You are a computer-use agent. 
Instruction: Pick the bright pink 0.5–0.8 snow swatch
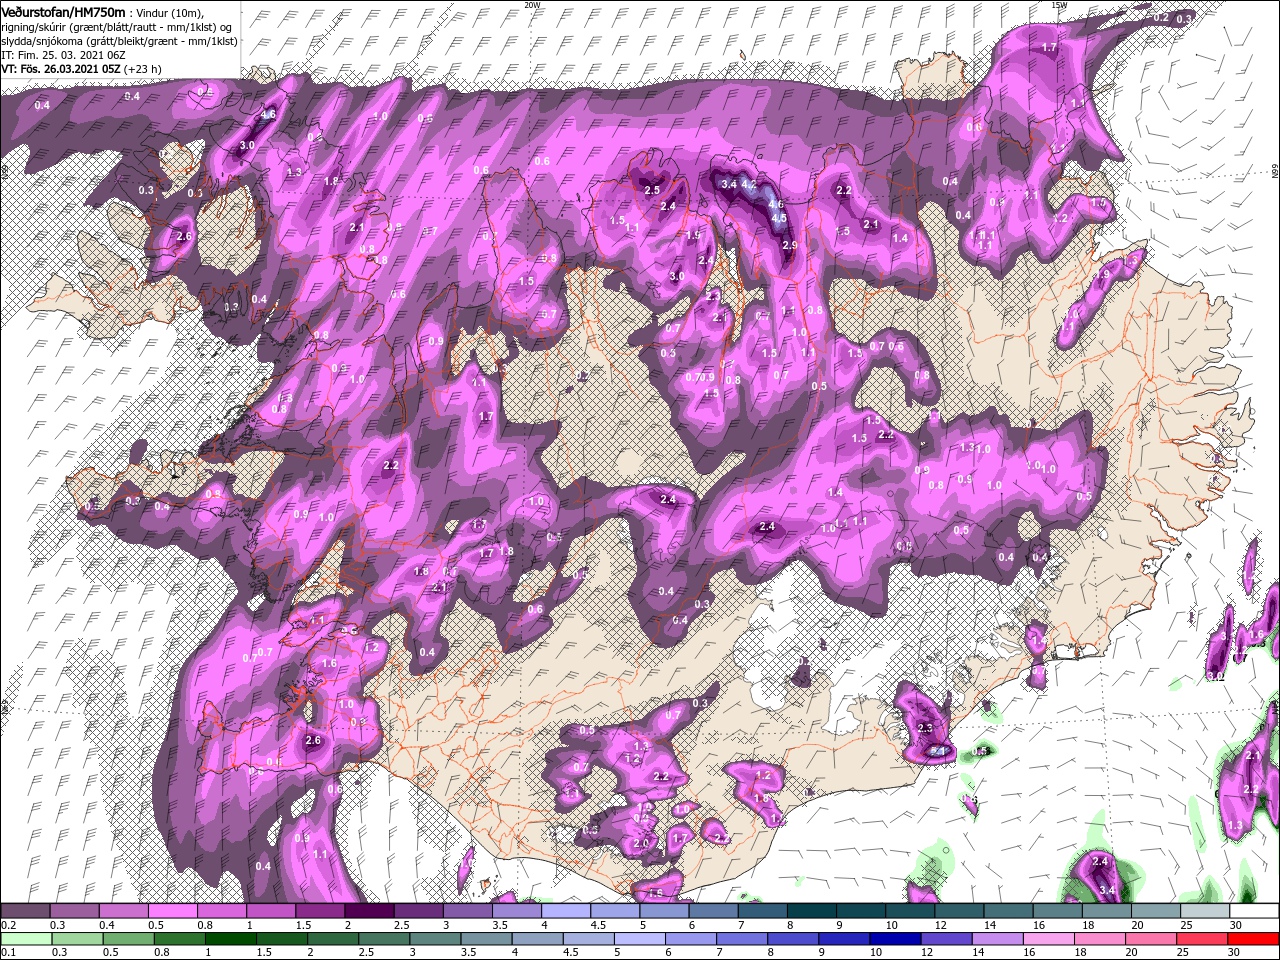click(172, 911)
